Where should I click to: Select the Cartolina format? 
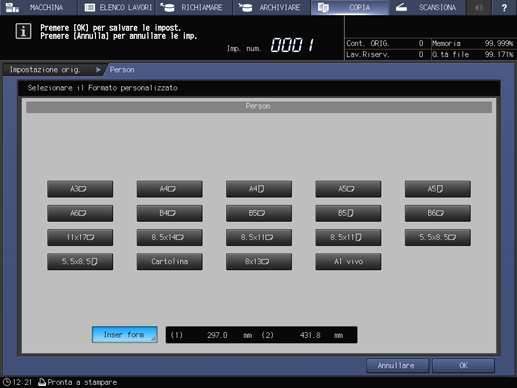point(169,262)
